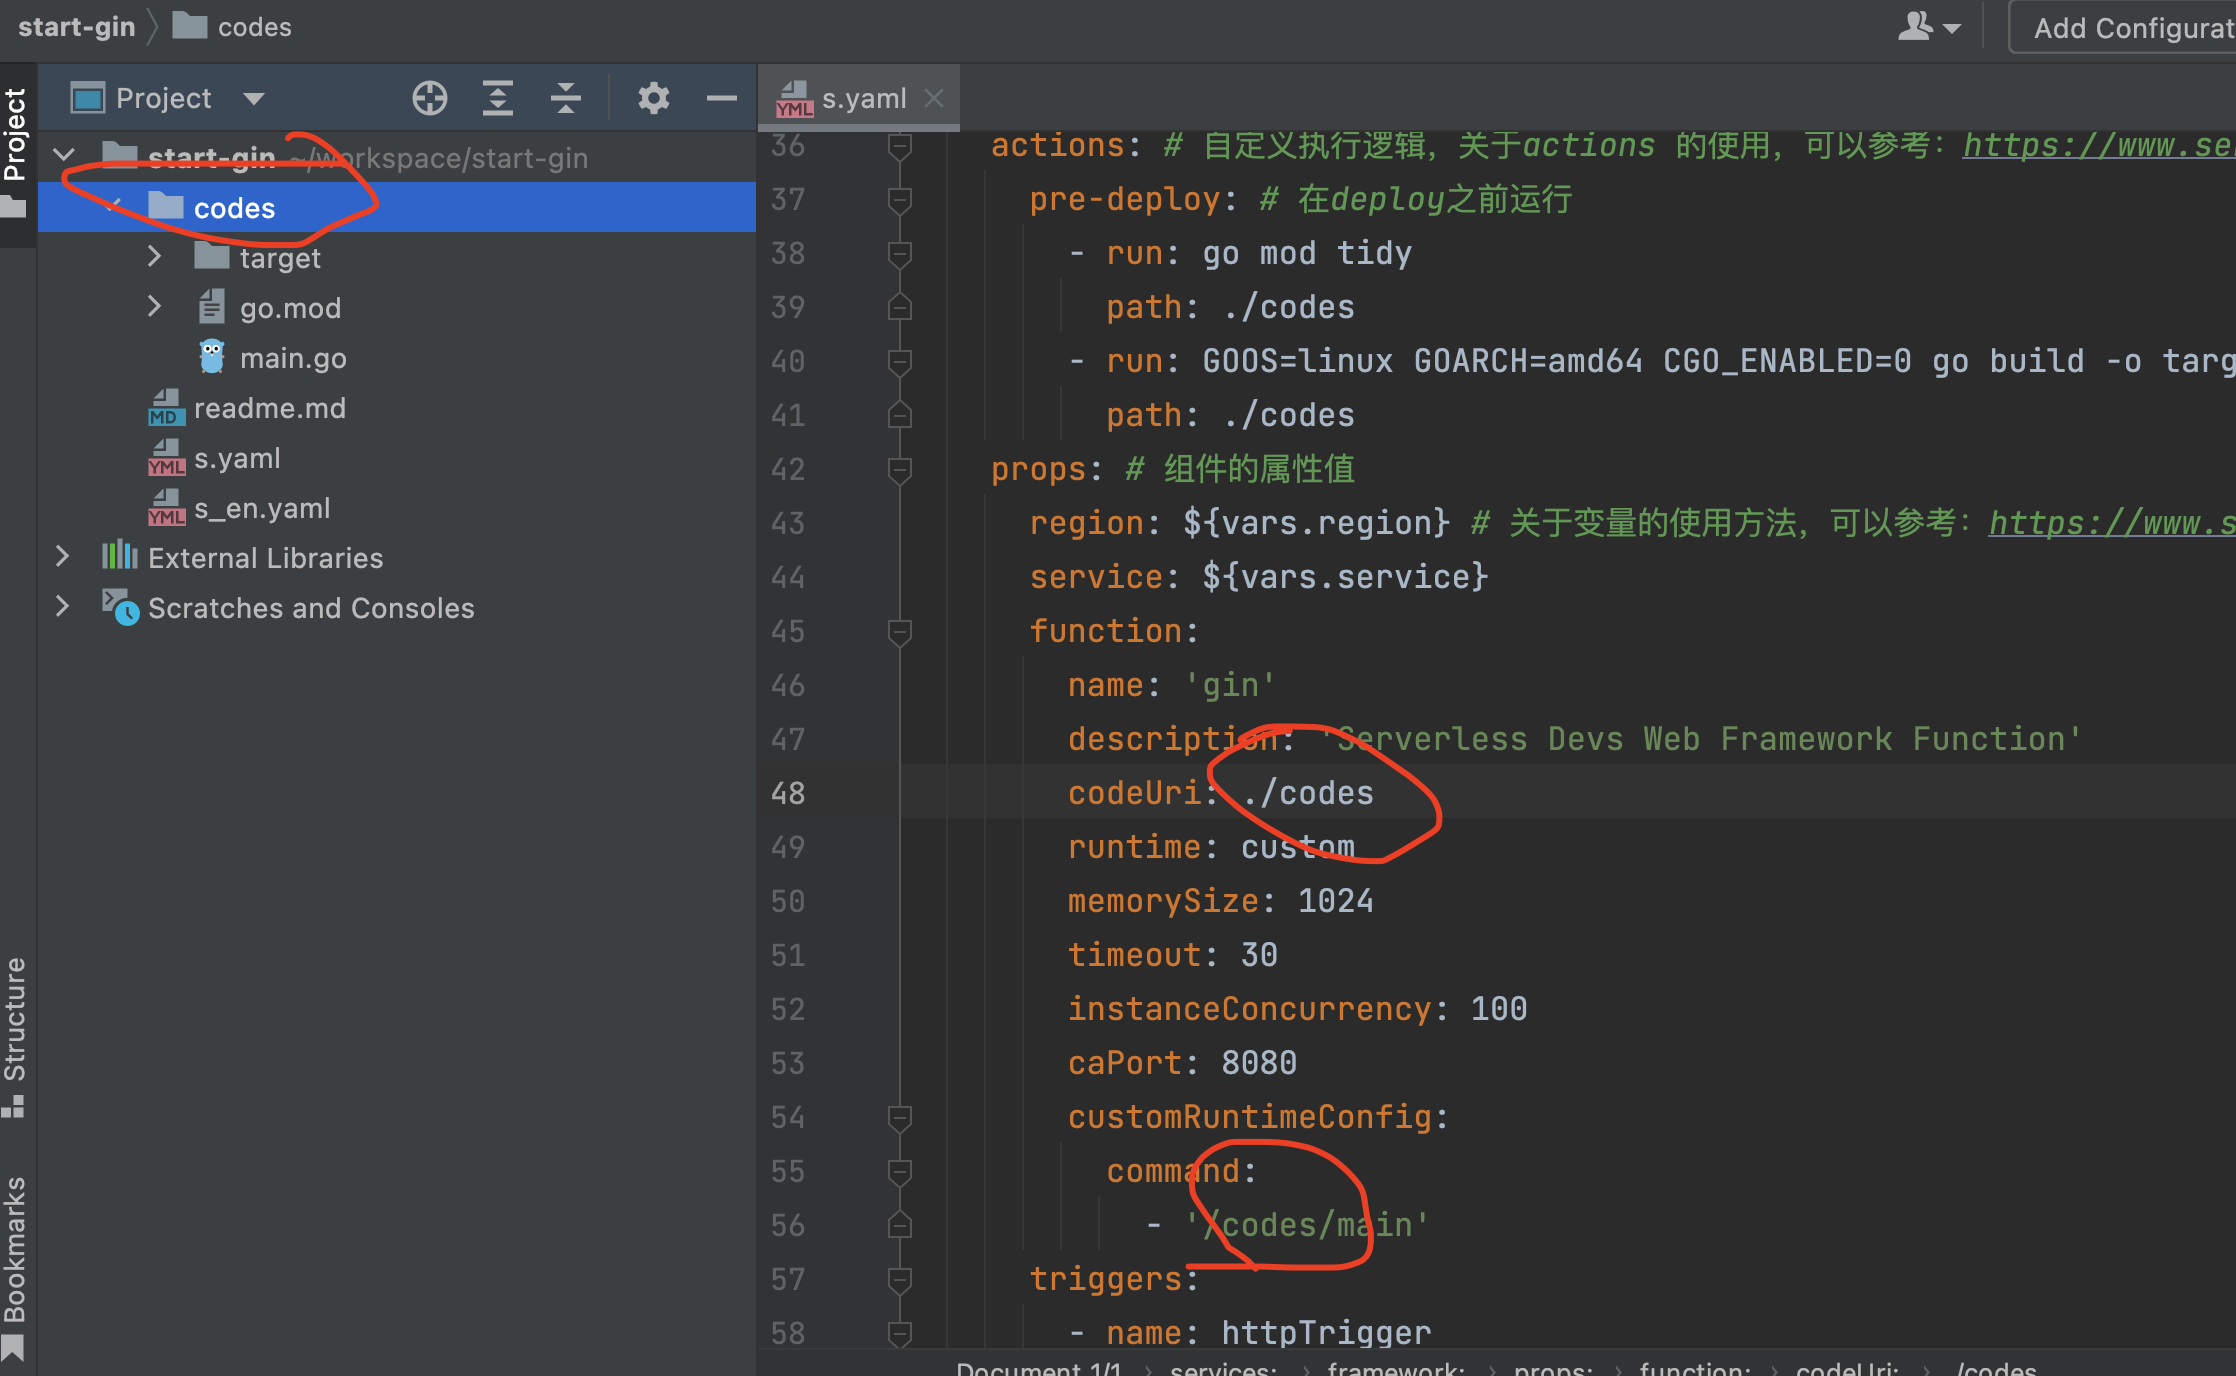Expand the go.mod tree node
Viewport: 2236px width, 1376px height.
pos(154,306)
